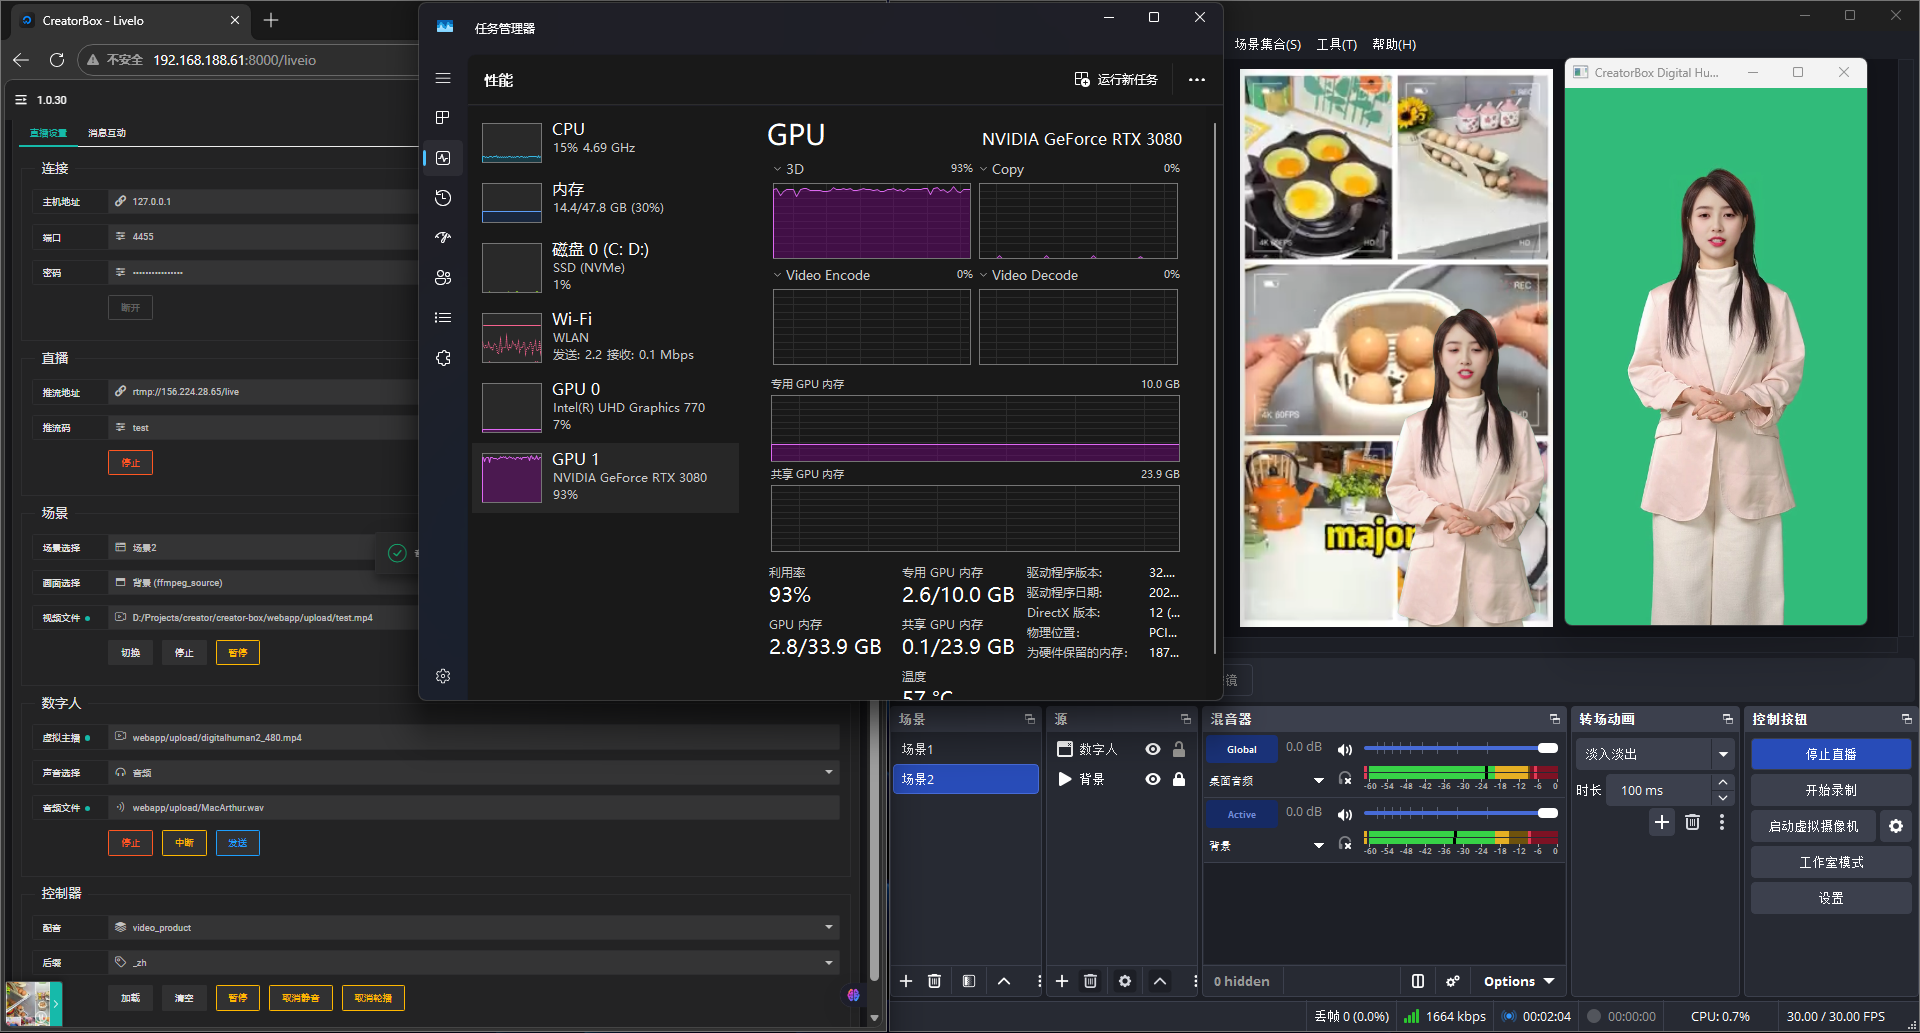The width and height of the screenshot is (1920, 1033).
Task: Unlock the 背景 source lock
Action: coord(1179,779)
